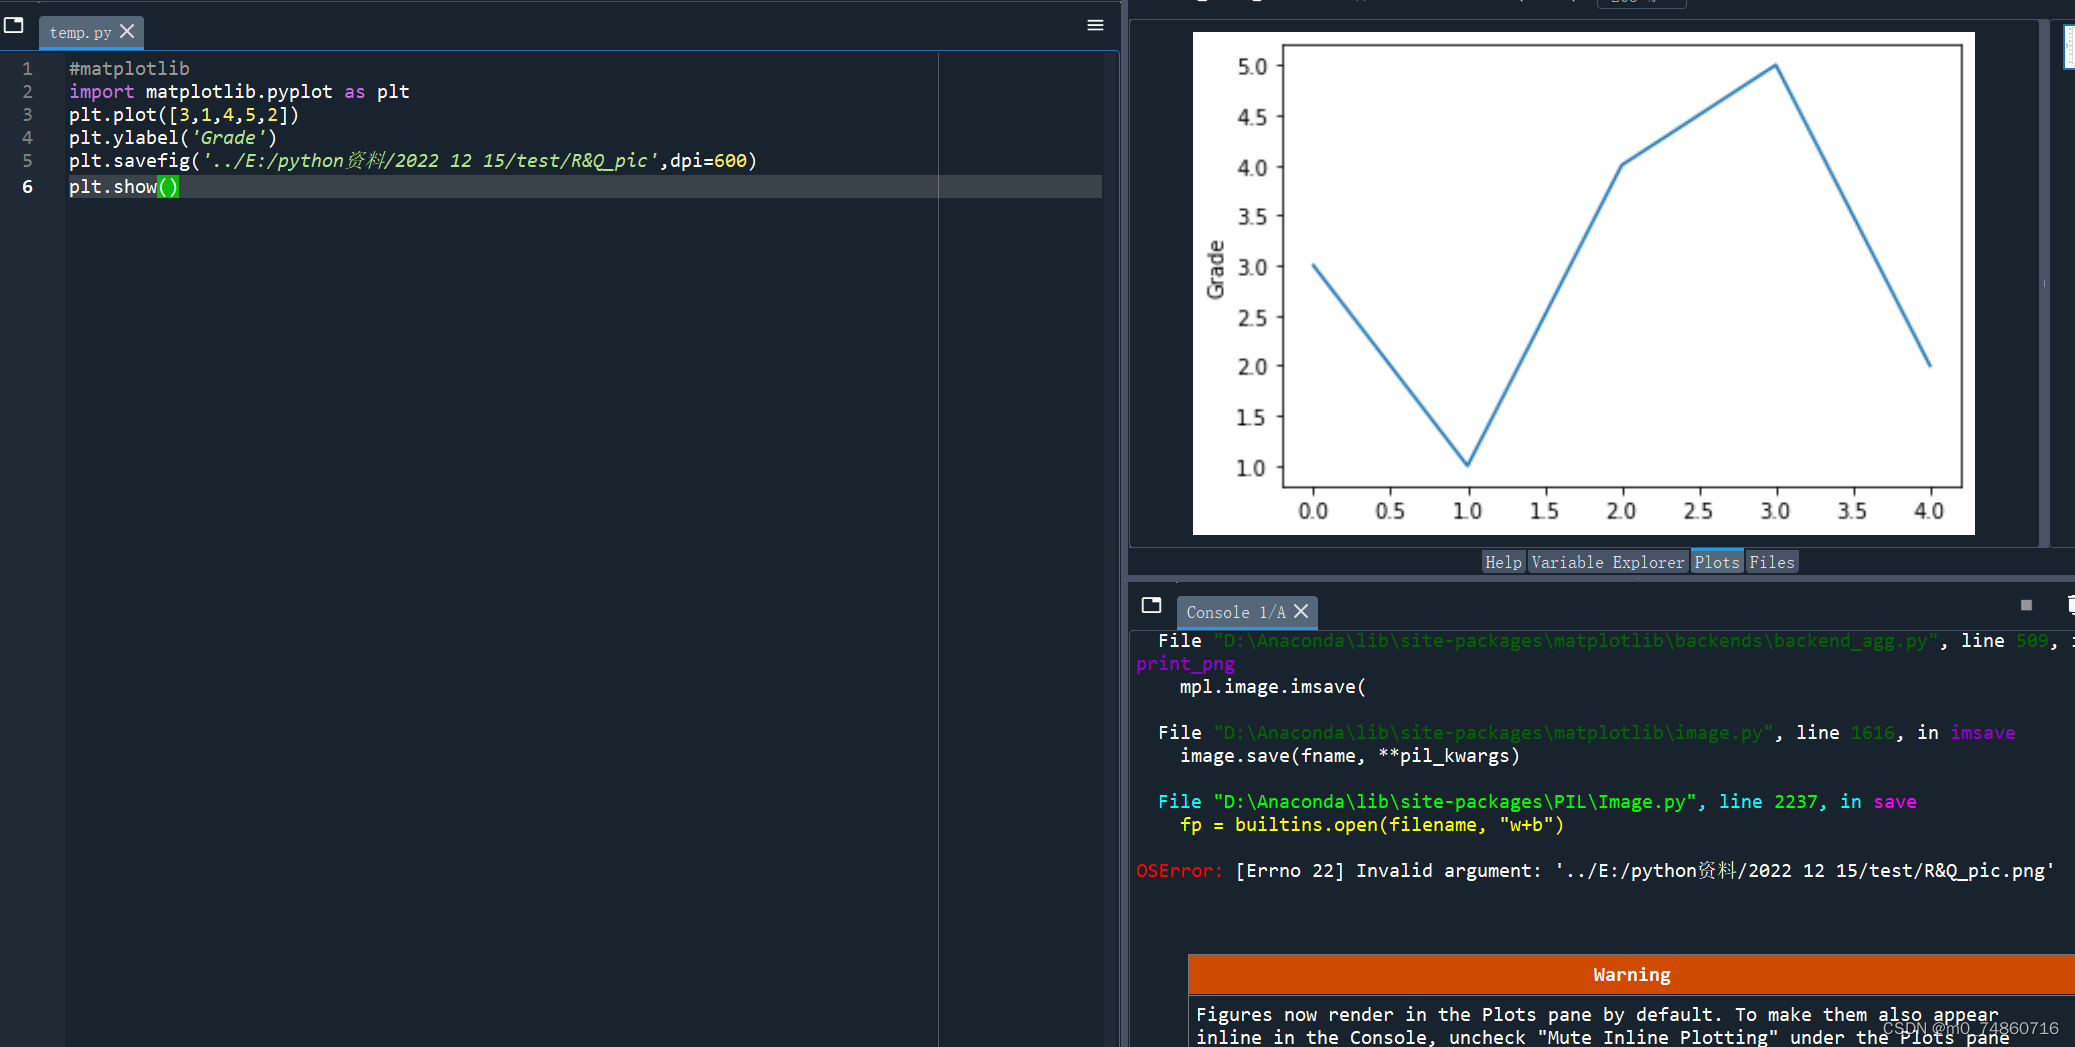Switch to the Variable Explorer tab
Screen dimensions: 2075x1047
point(1607,562)
